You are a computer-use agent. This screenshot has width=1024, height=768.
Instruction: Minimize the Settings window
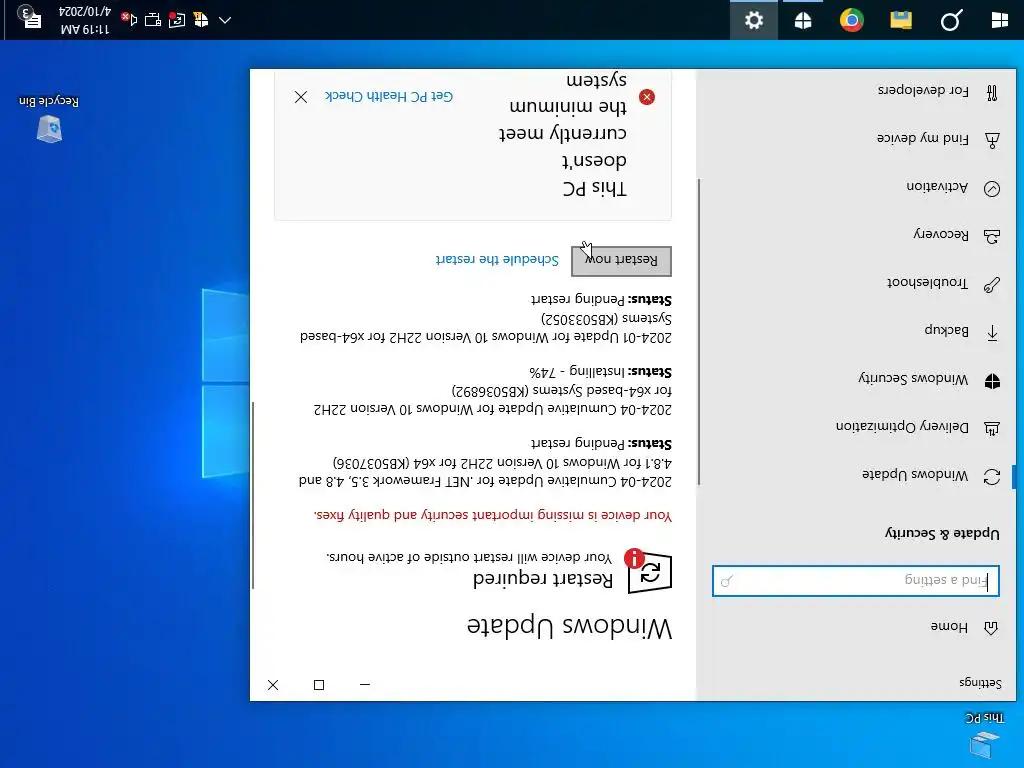coord(365,684)
